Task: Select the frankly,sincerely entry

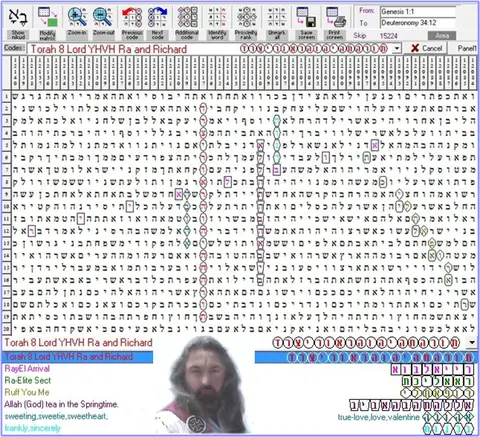Action: point(33,428)
